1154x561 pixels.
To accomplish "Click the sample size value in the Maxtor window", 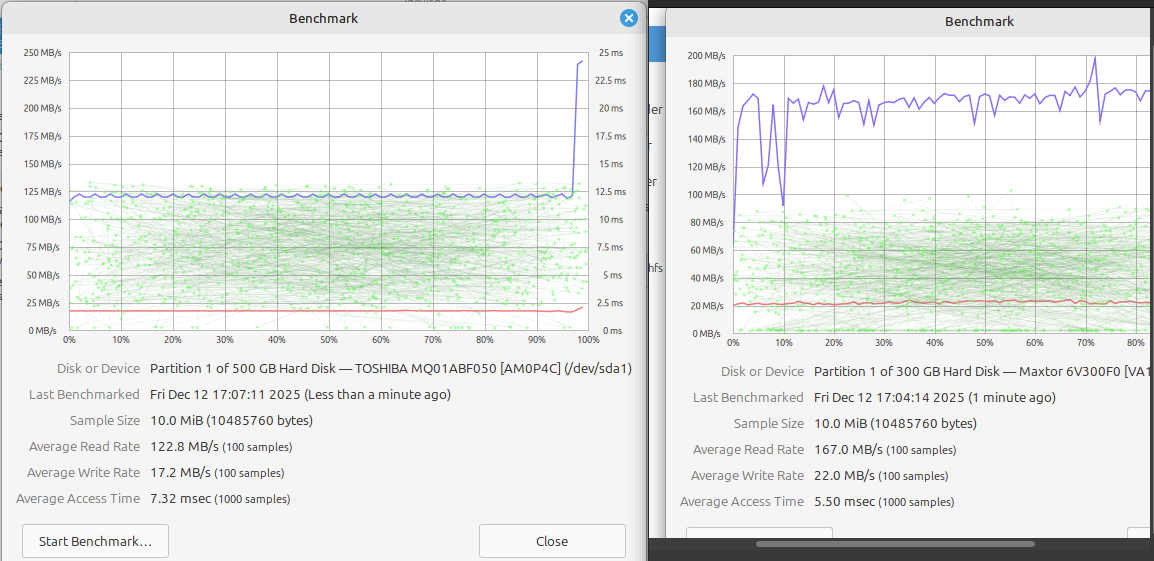I will 896,424.
